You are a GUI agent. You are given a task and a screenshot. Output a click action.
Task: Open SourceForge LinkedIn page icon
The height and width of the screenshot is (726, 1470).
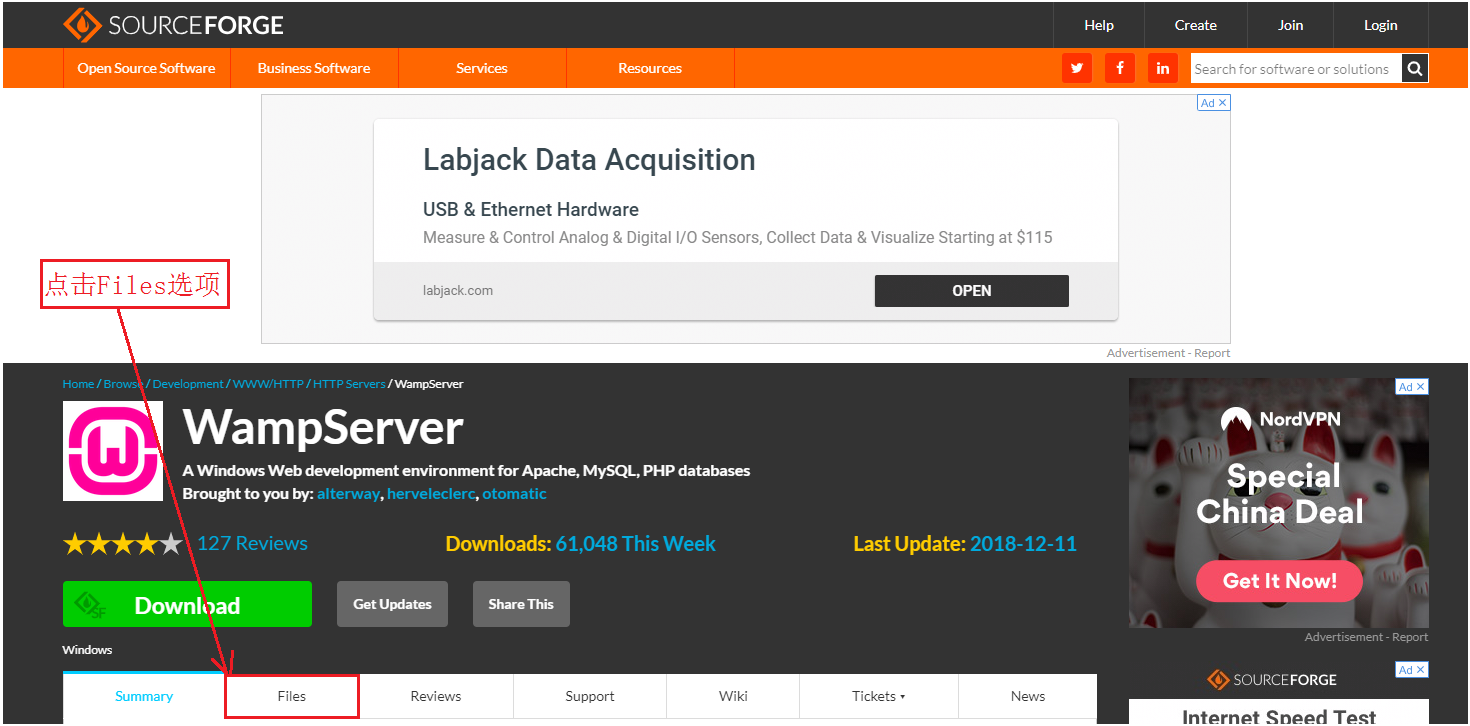pos(1163,68)
